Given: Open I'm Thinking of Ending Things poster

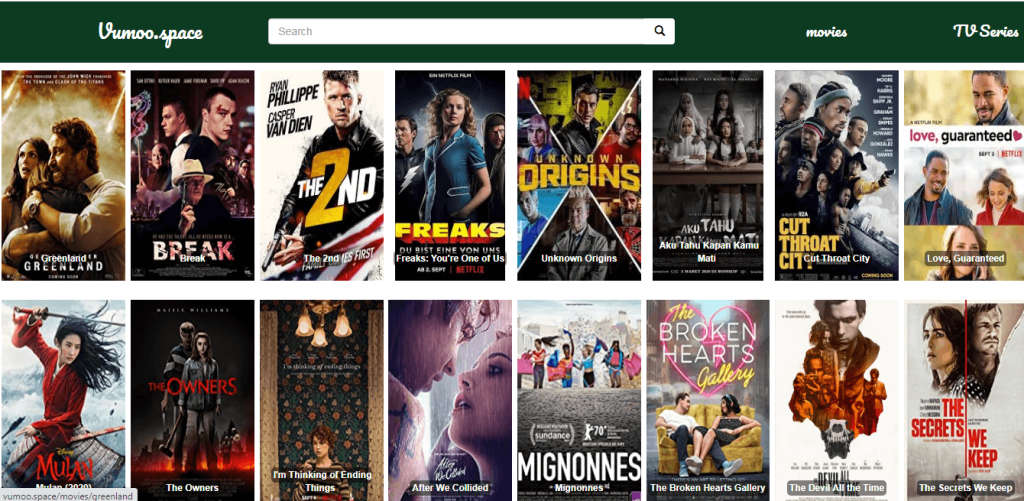Looking at the screenshot, I should (x=322, y=400).
